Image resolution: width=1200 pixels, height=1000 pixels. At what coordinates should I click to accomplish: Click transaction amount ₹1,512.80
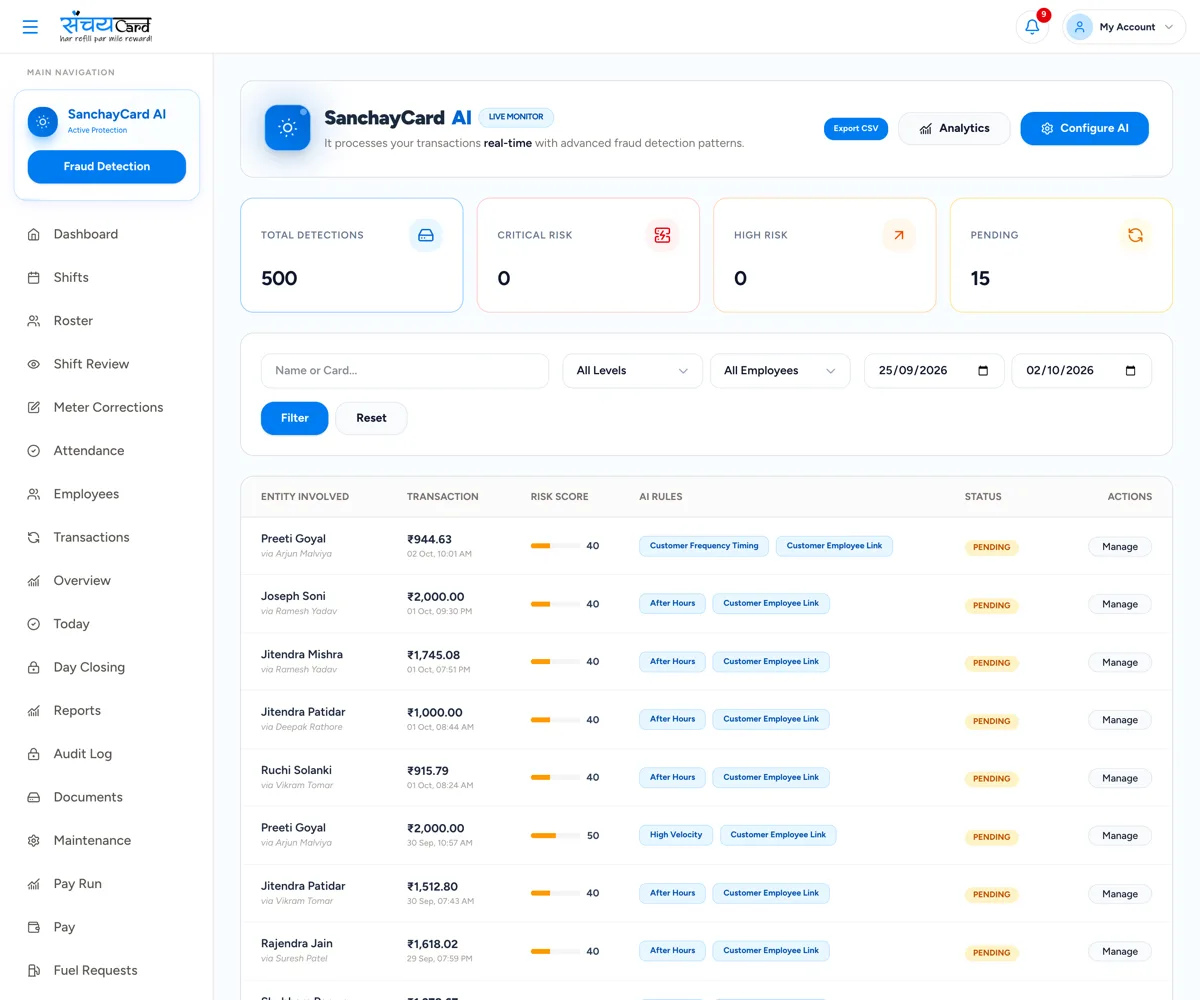(x=432, y=887)
